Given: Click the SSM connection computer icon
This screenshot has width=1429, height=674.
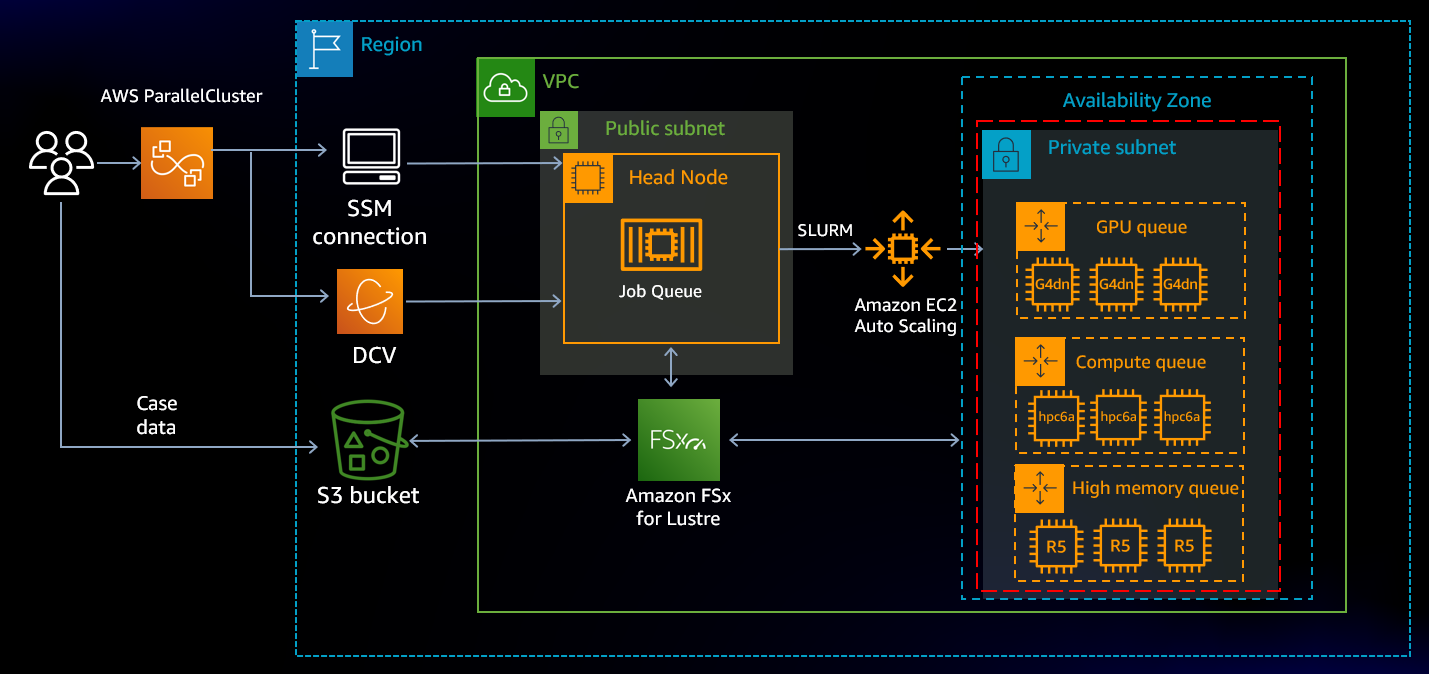Looking at the screenshot, I should (370, 157).
